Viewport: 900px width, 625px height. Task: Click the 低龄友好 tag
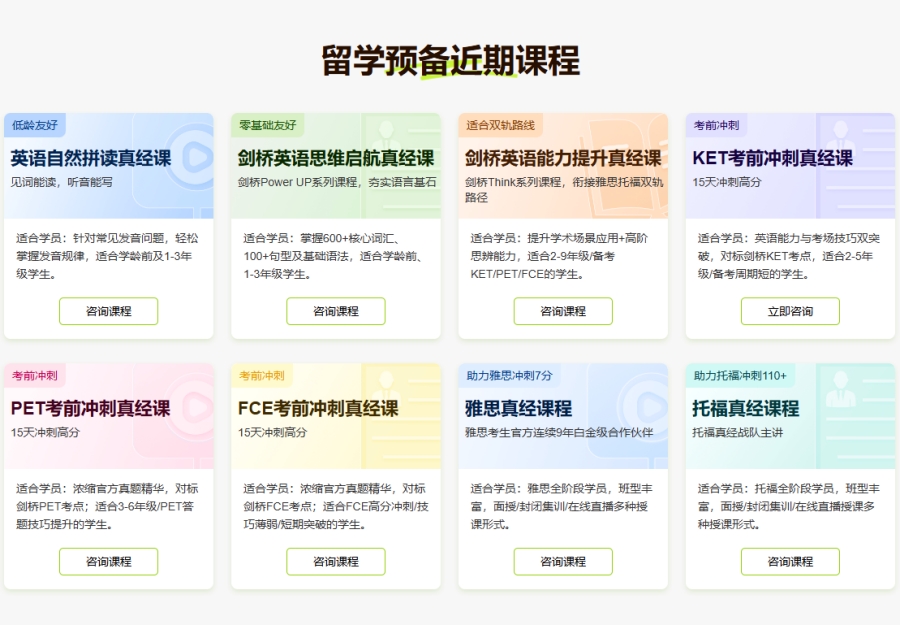tap(35, 126)
